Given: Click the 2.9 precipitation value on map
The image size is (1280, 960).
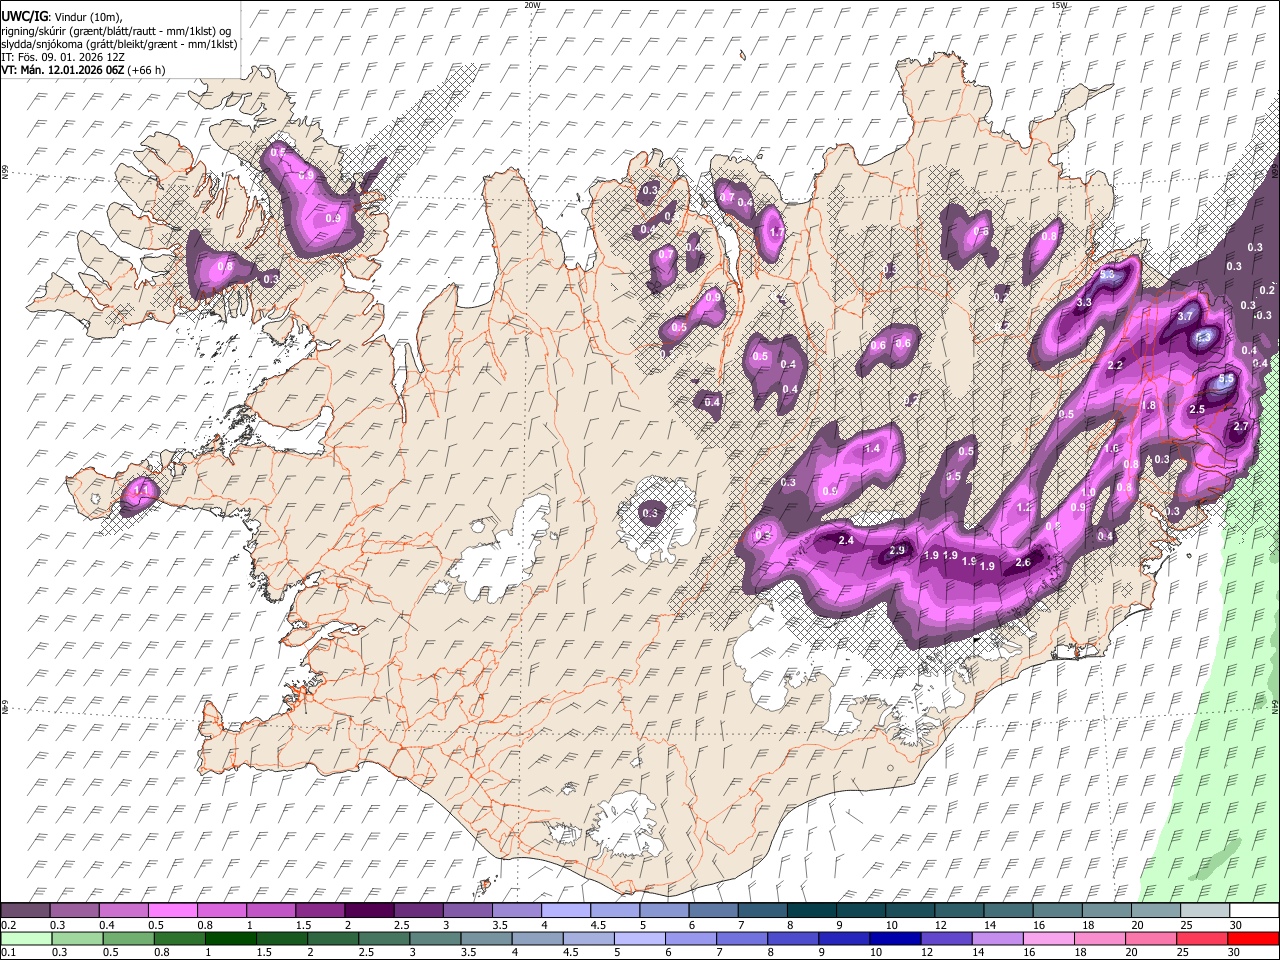Looking at the screenshot, I should 897,551.
